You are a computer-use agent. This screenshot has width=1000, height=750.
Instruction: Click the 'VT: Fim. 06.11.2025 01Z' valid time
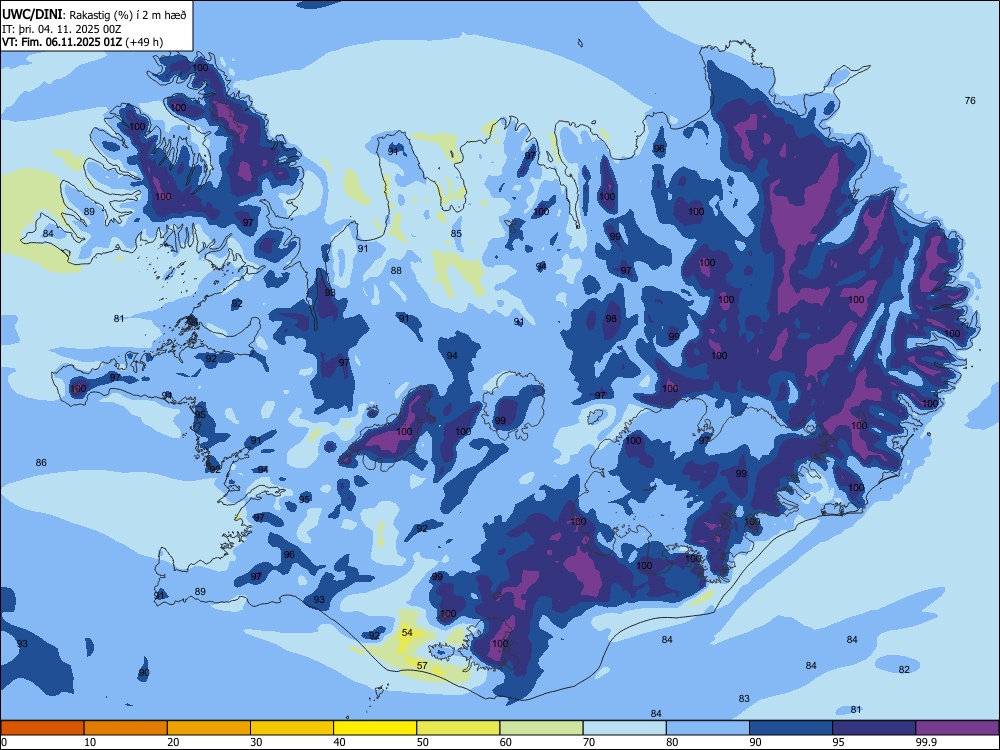click(62, 42)
